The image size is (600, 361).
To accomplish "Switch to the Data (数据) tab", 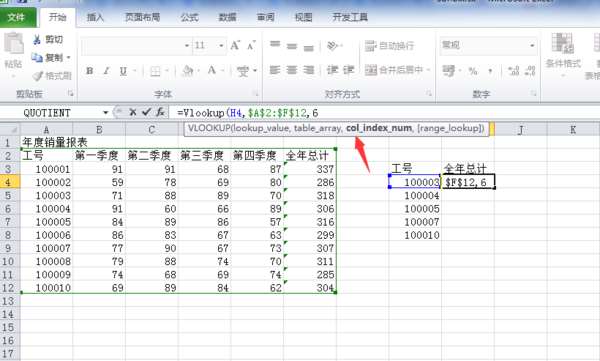I will 227,17.
